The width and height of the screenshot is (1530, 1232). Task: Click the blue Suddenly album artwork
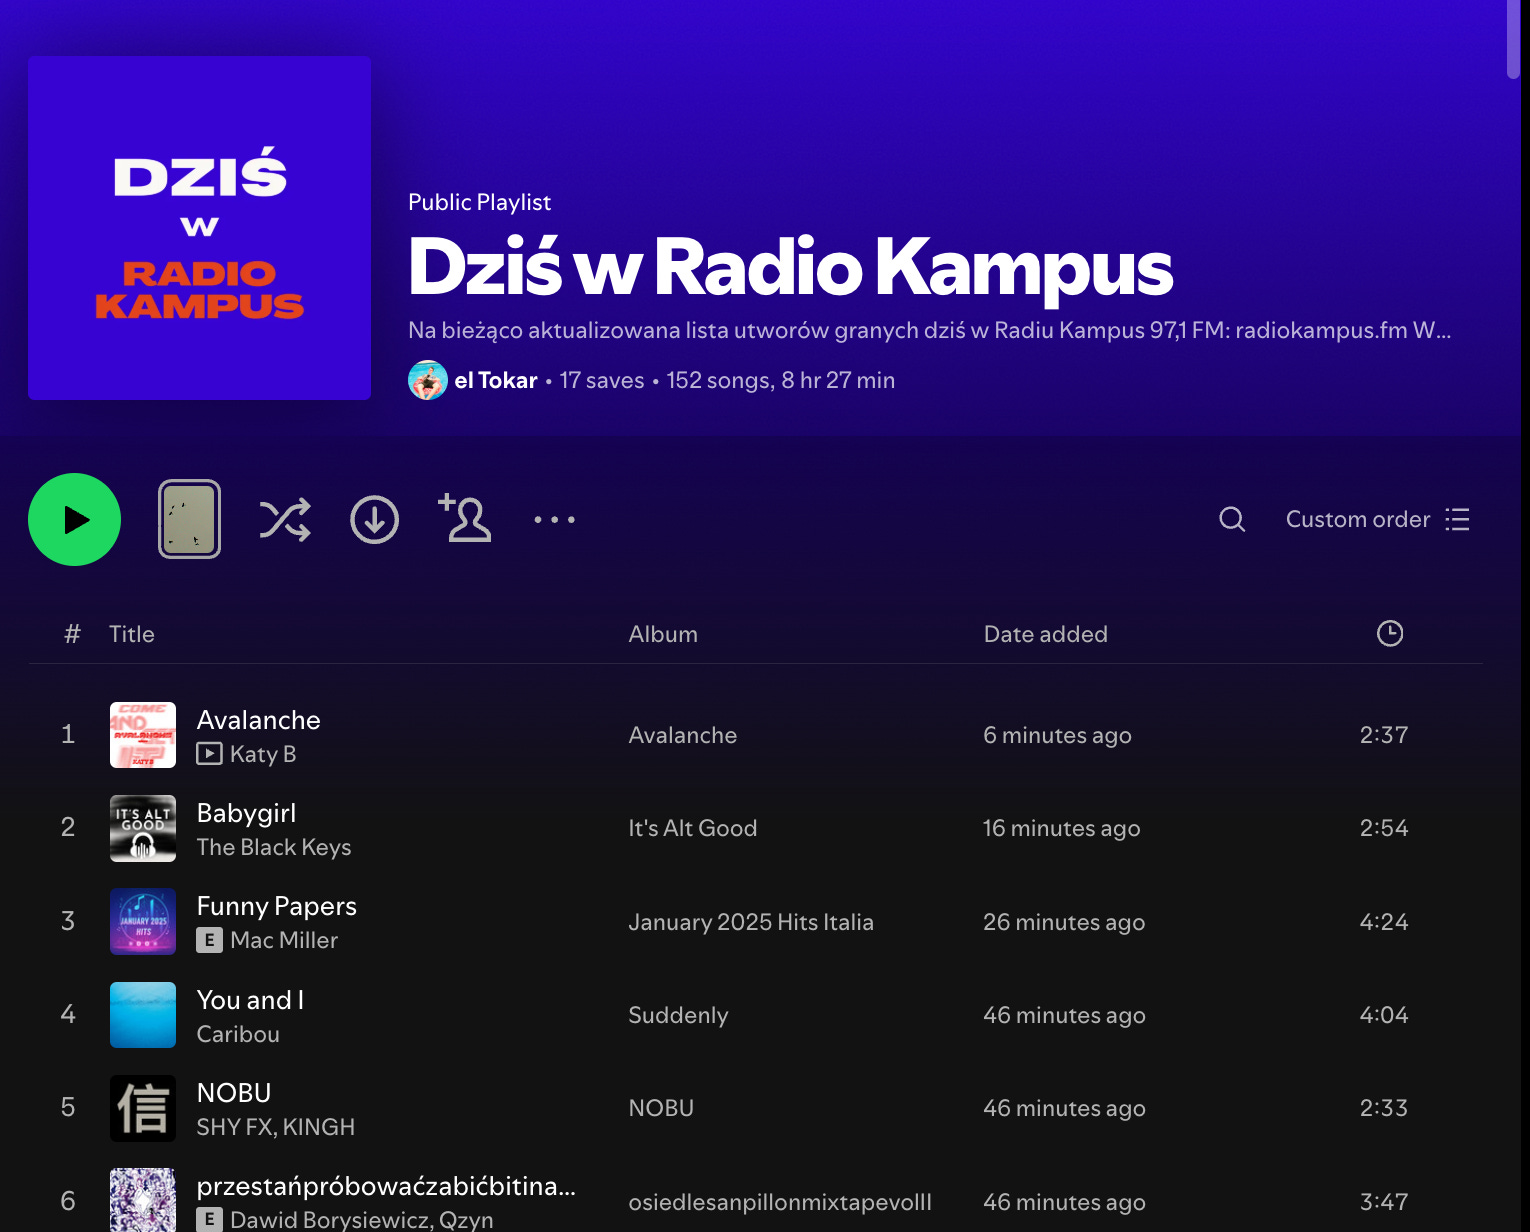[x=143, y=1015]
